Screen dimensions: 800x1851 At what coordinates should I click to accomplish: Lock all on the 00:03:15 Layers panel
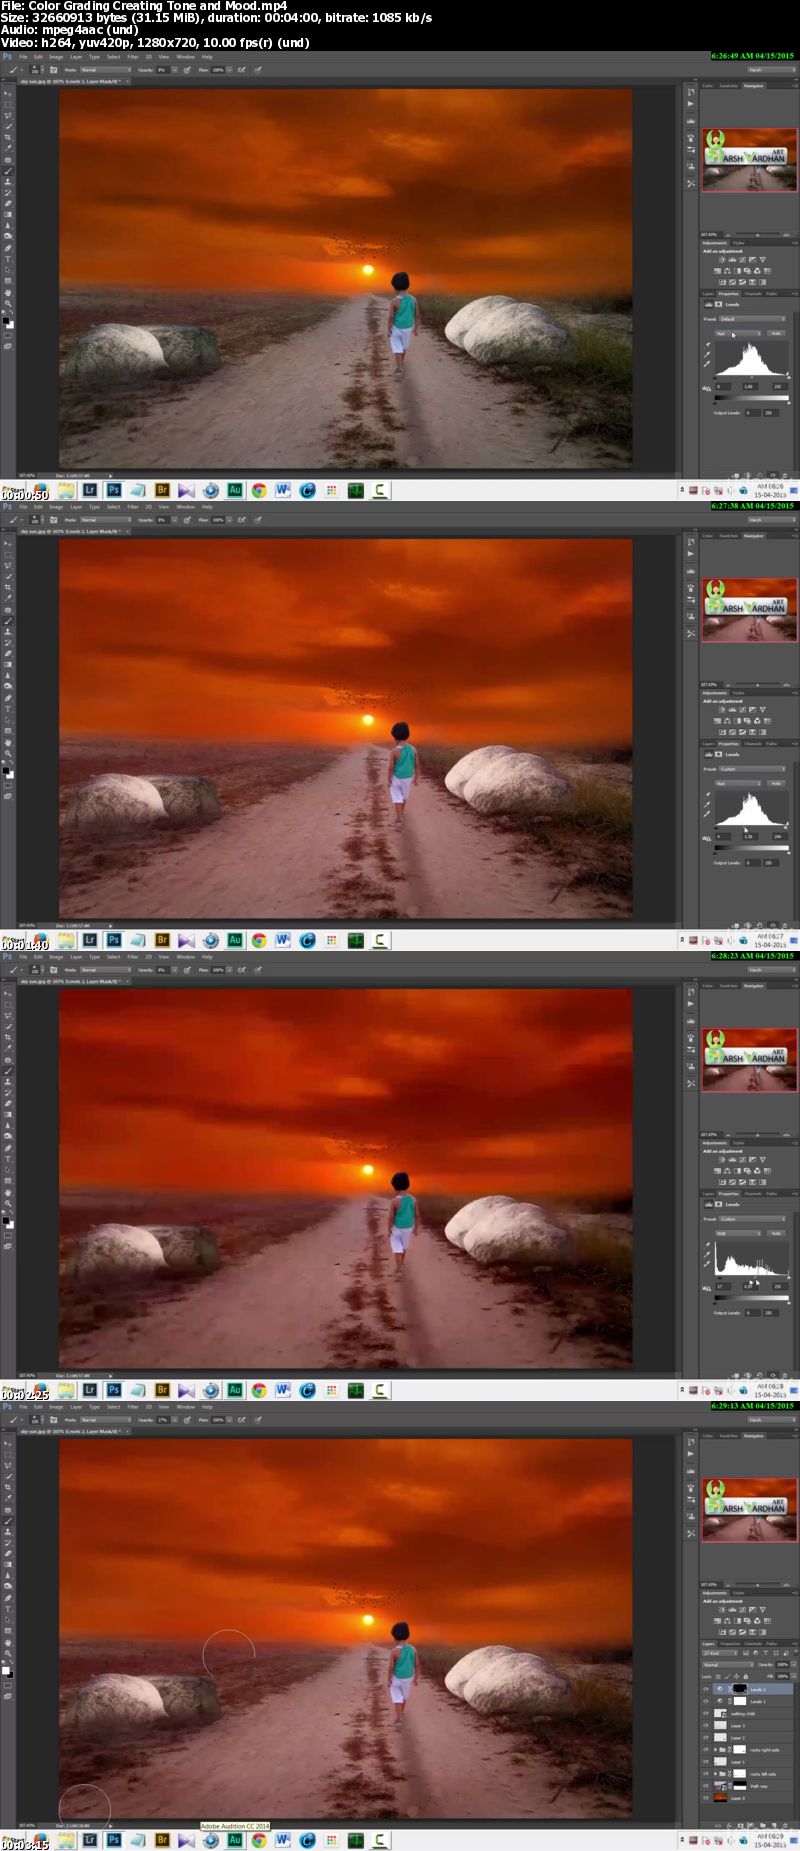coord(746,1677)
